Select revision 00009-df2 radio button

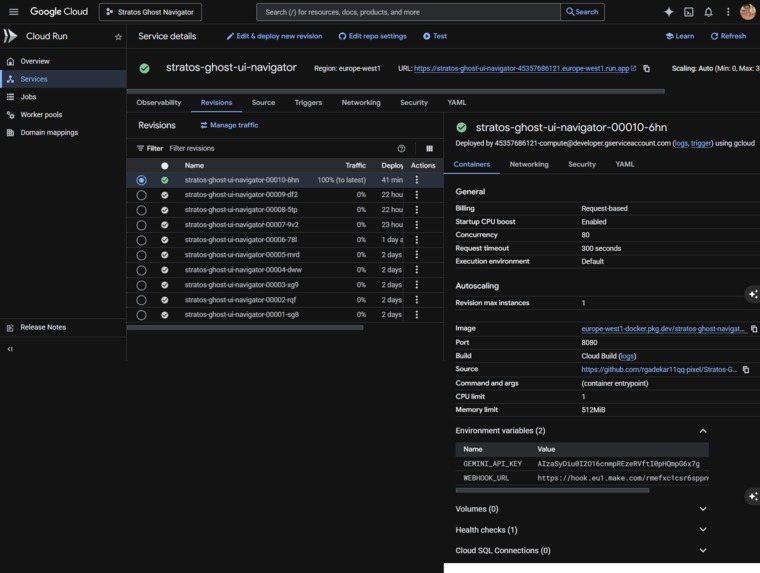point(141,195)
